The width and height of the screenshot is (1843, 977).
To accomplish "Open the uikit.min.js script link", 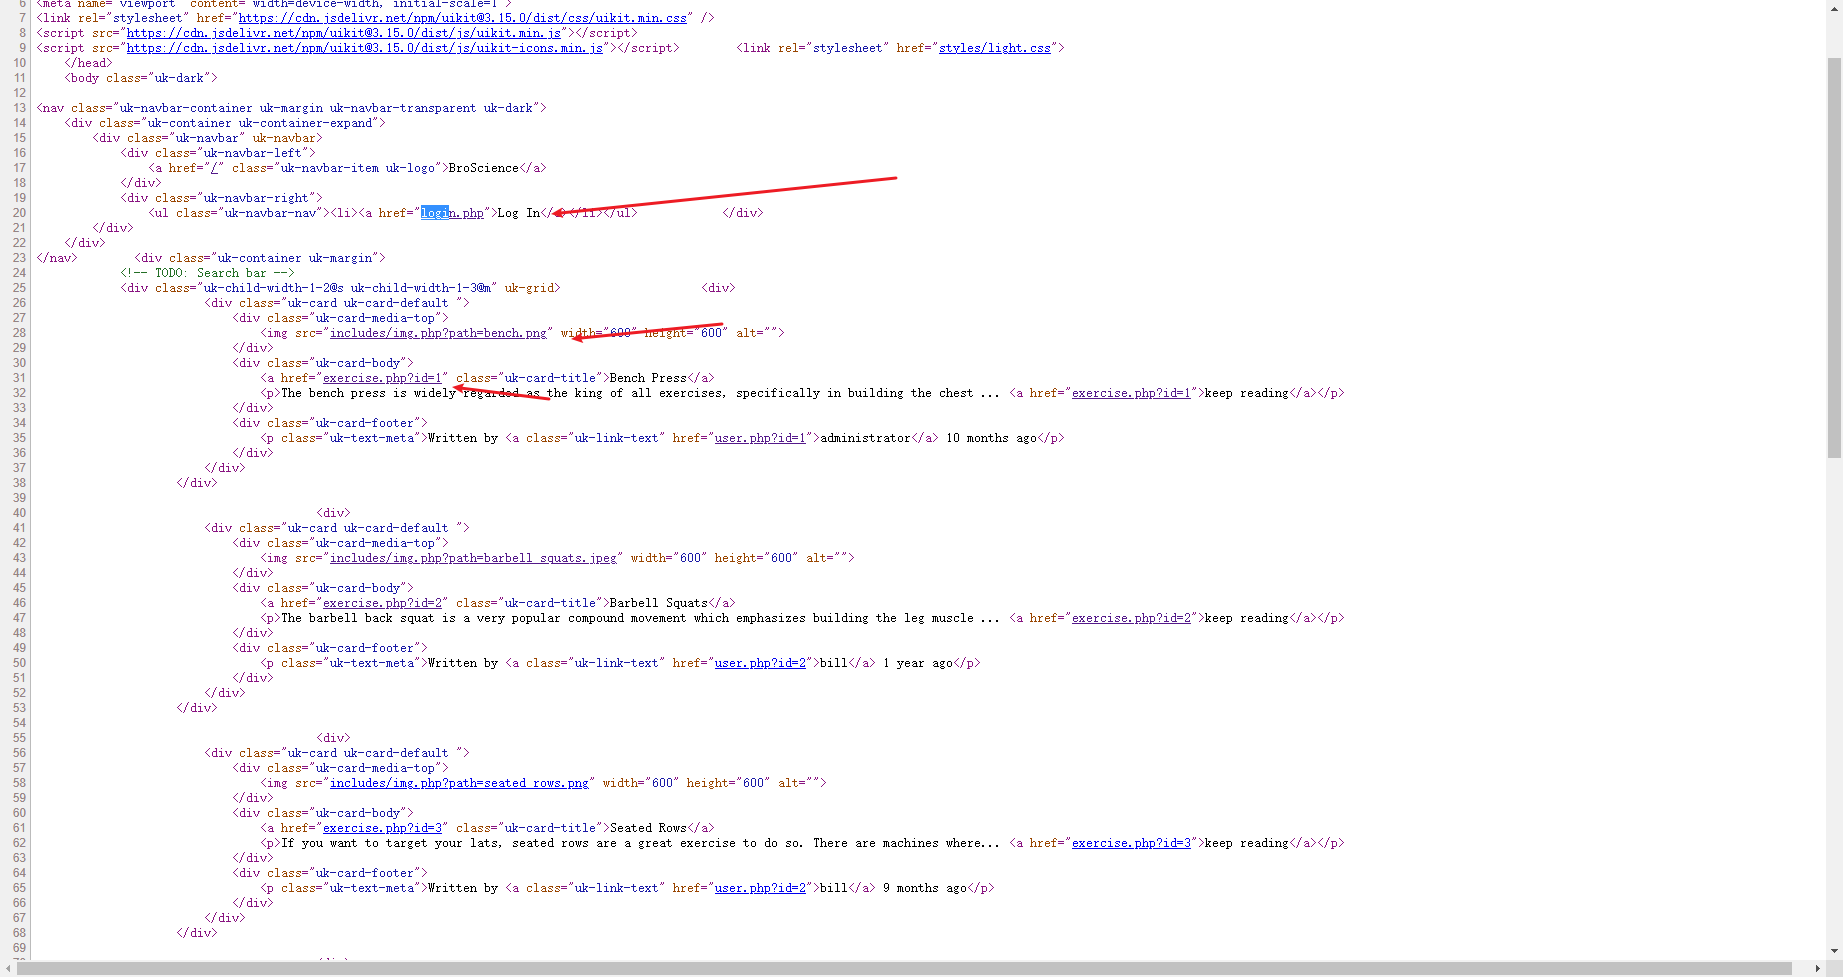I will pos(344,33).
